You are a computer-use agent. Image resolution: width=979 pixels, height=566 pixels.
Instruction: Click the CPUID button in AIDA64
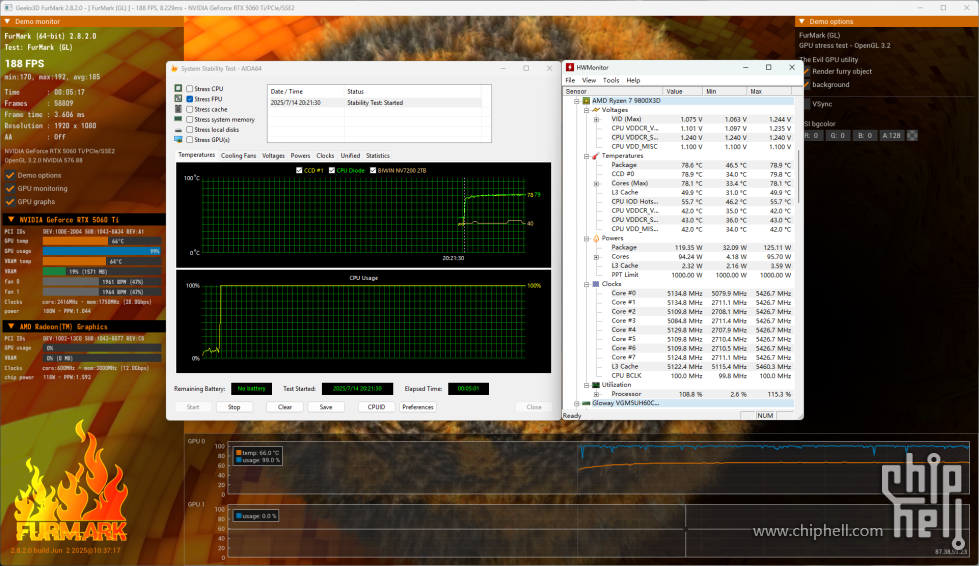(x=376, y=407)
